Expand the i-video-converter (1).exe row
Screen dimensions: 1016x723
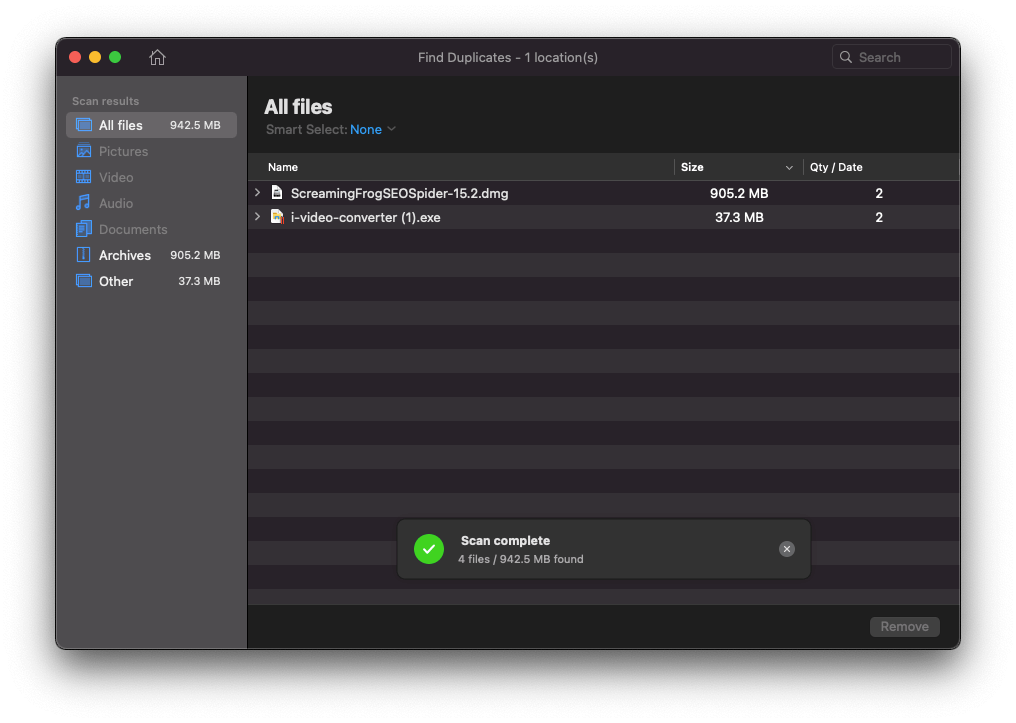(x=257, y=216)
